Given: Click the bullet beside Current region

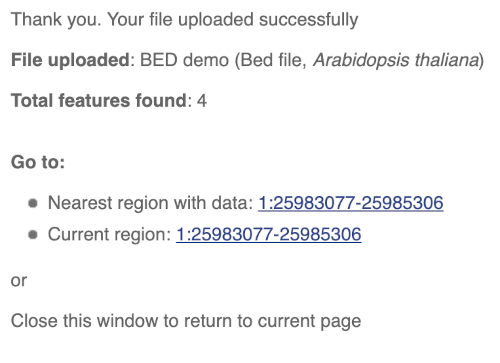Looking at the screenshot, I should (33, 234).
